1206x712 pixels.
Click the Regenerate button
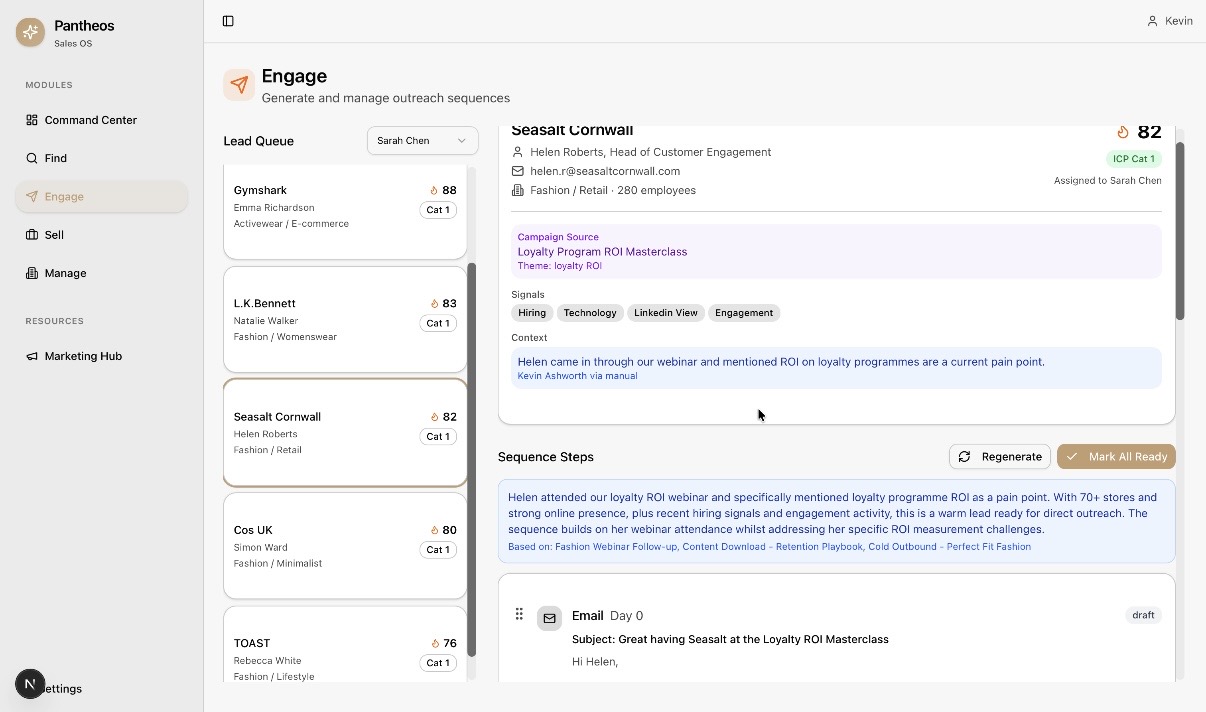pos(999,457)
